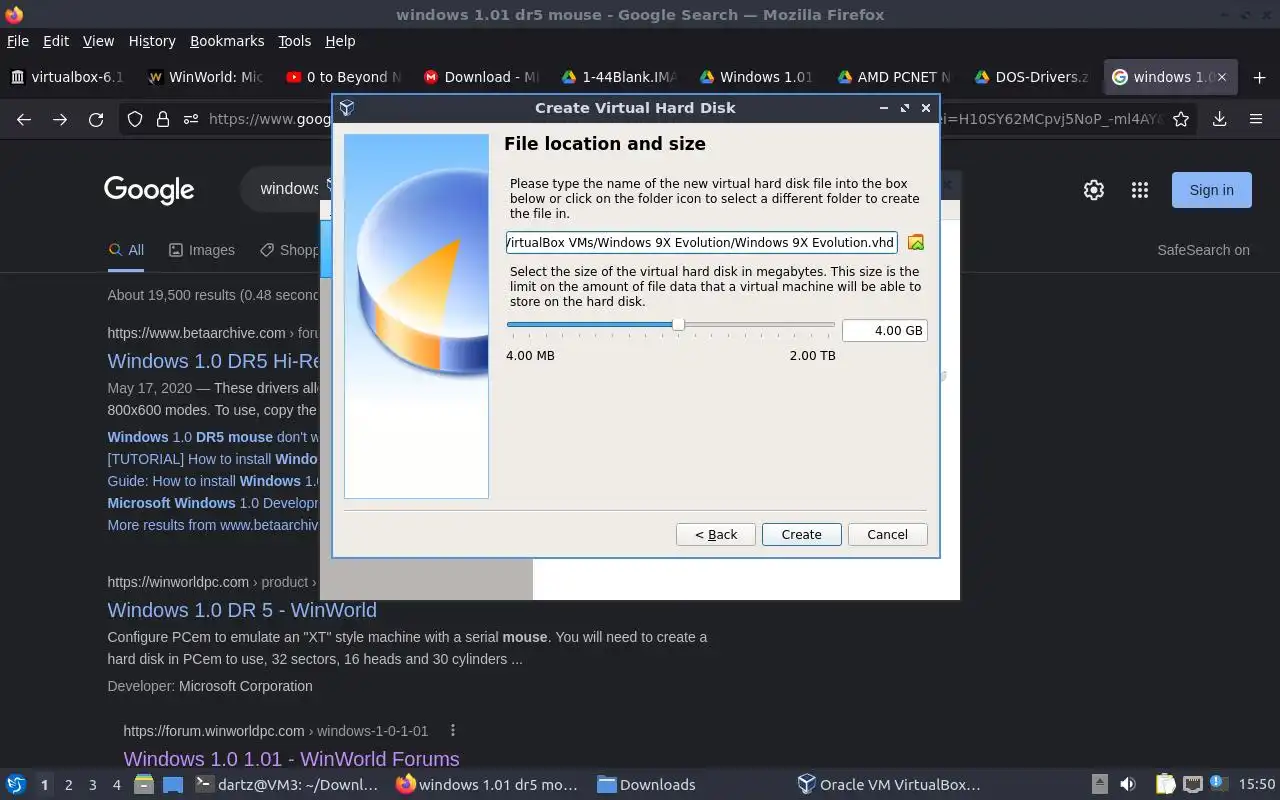
Task: Open the Windows 1.0 DR 5 - WinWorld result
Action: click(x=242, y=610)
